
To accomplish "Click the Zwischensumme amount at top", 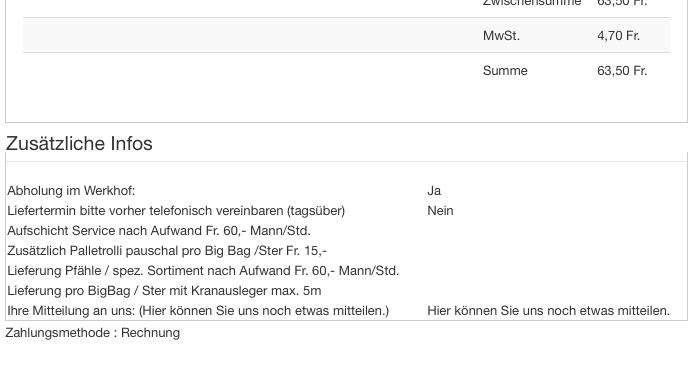I will [622, 3].
